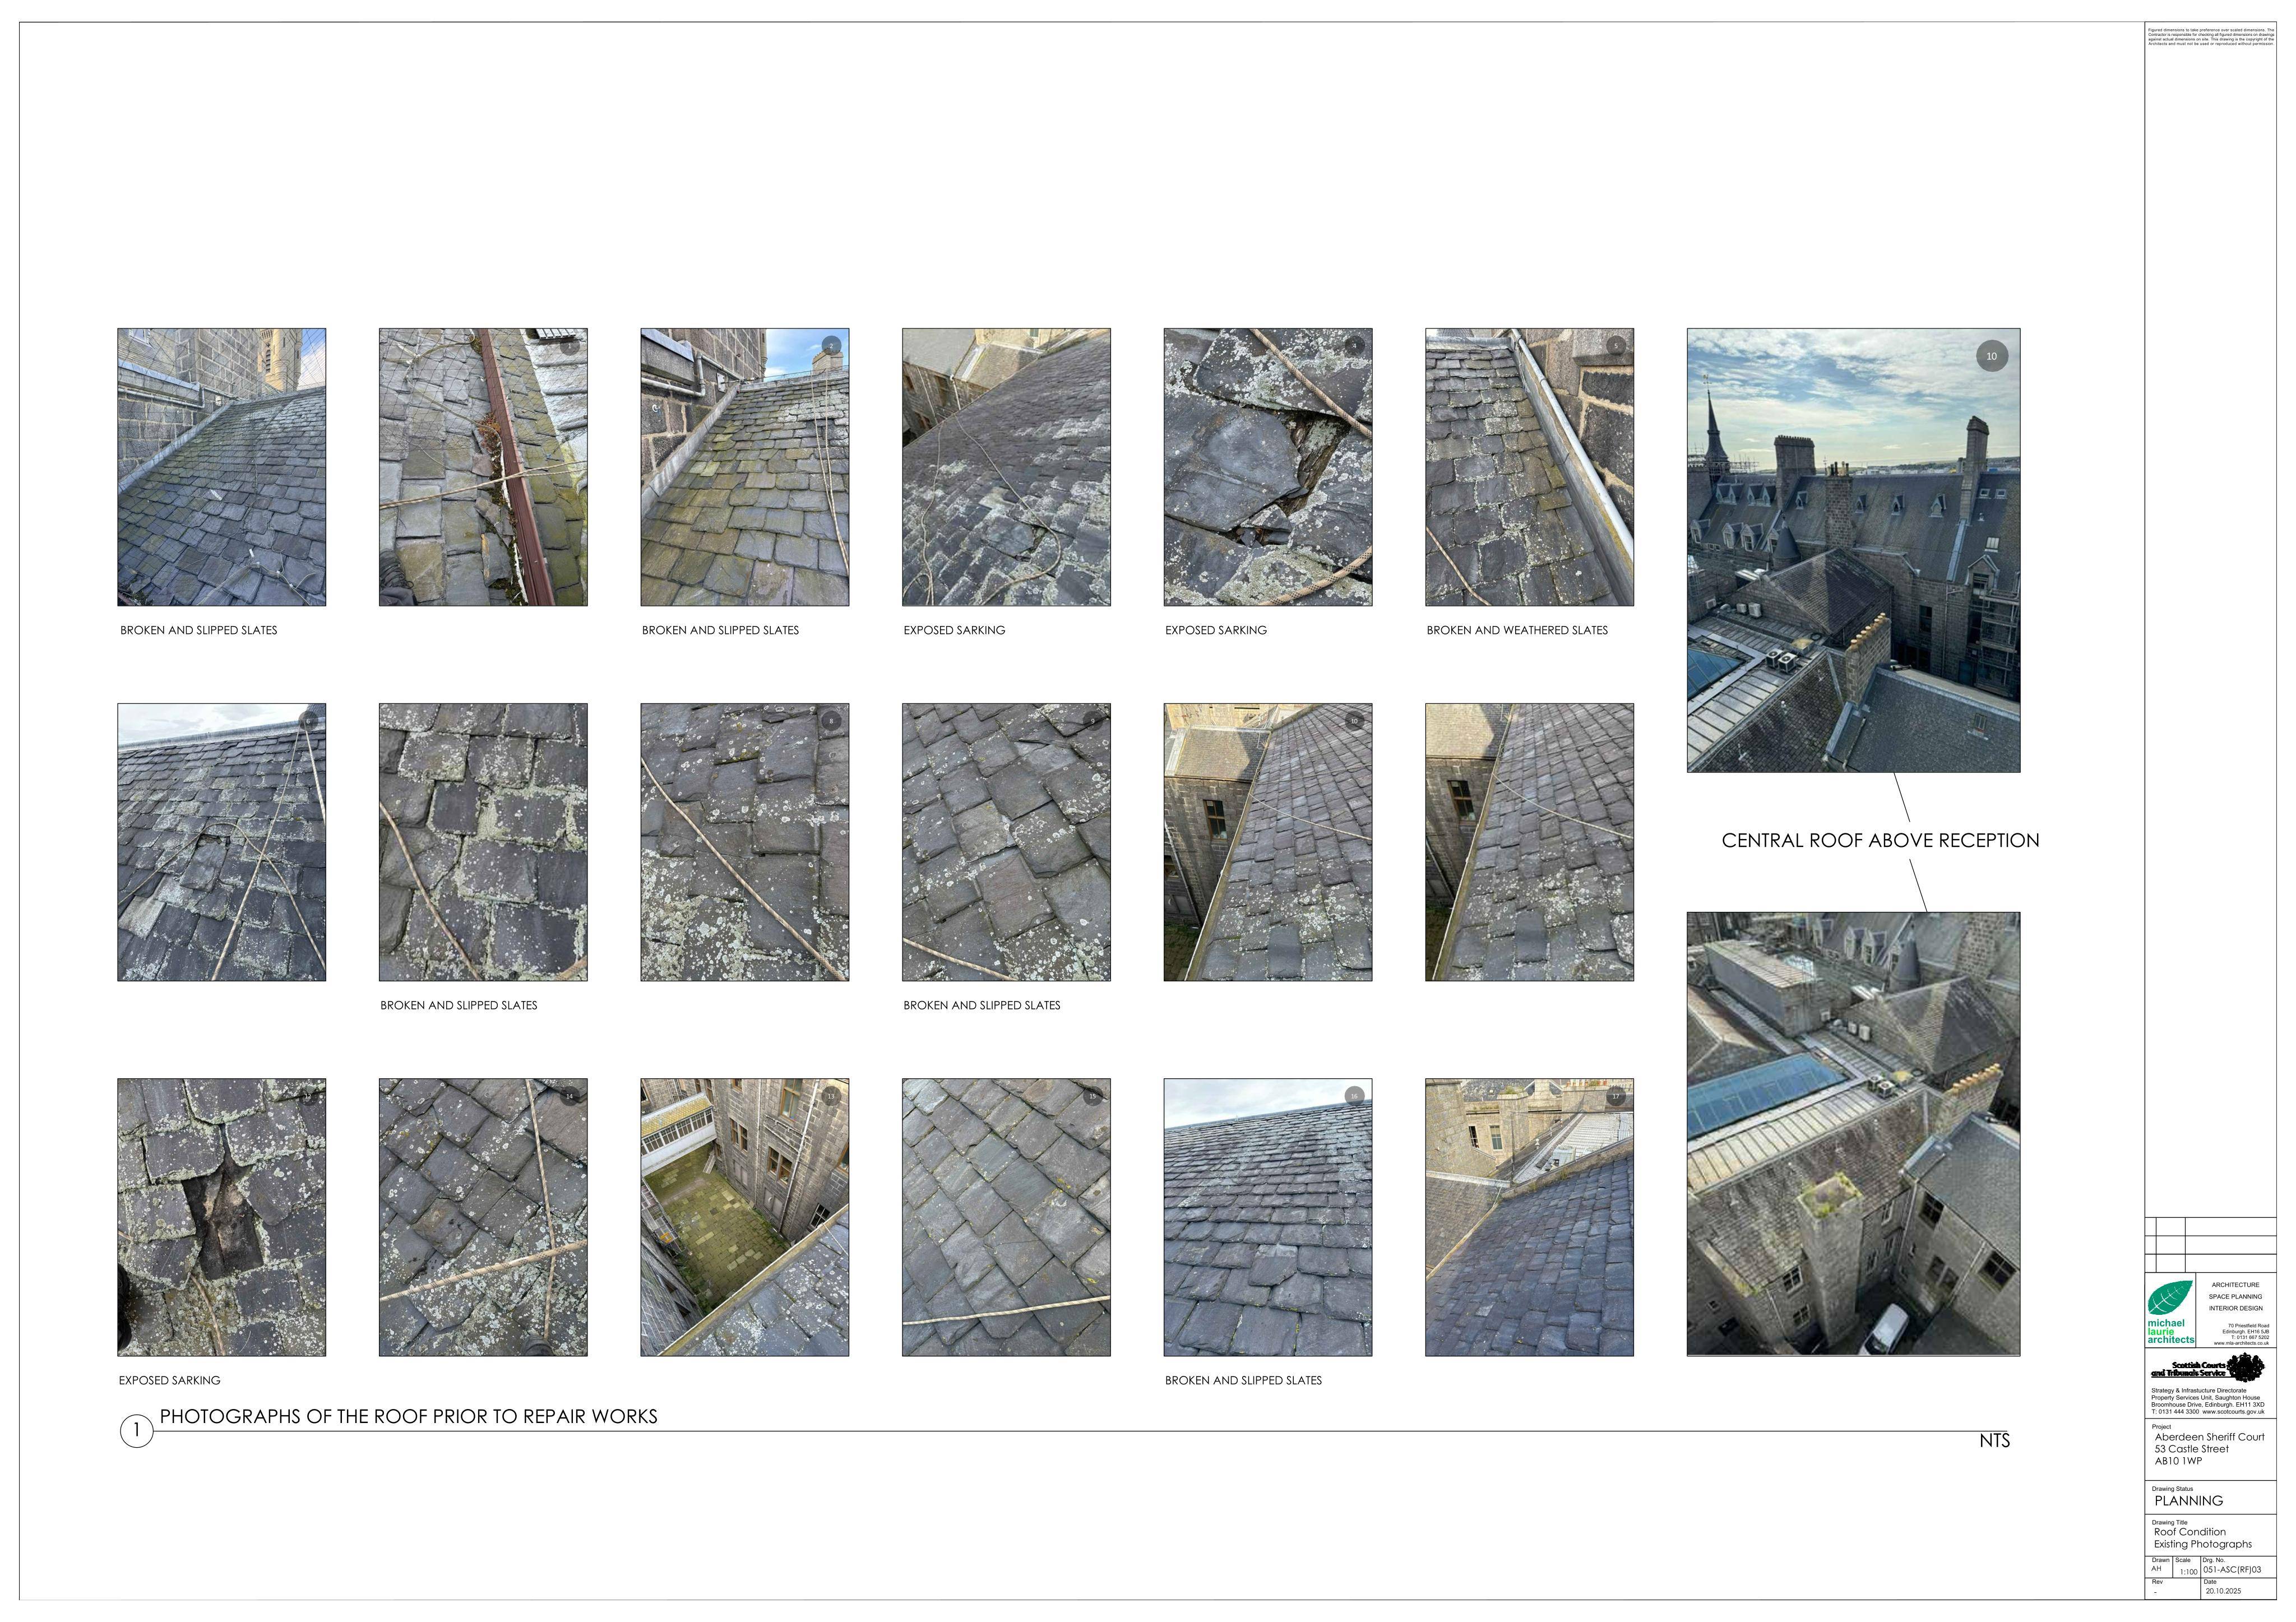
Task: Select the circled number 1 drawing marker
Action: [x=136, y=1431]
